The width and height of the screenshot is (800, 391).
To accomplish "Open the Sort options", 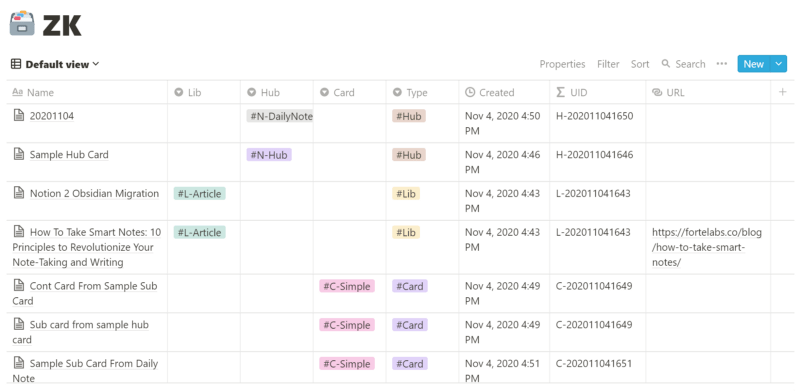I will point(640,64).
